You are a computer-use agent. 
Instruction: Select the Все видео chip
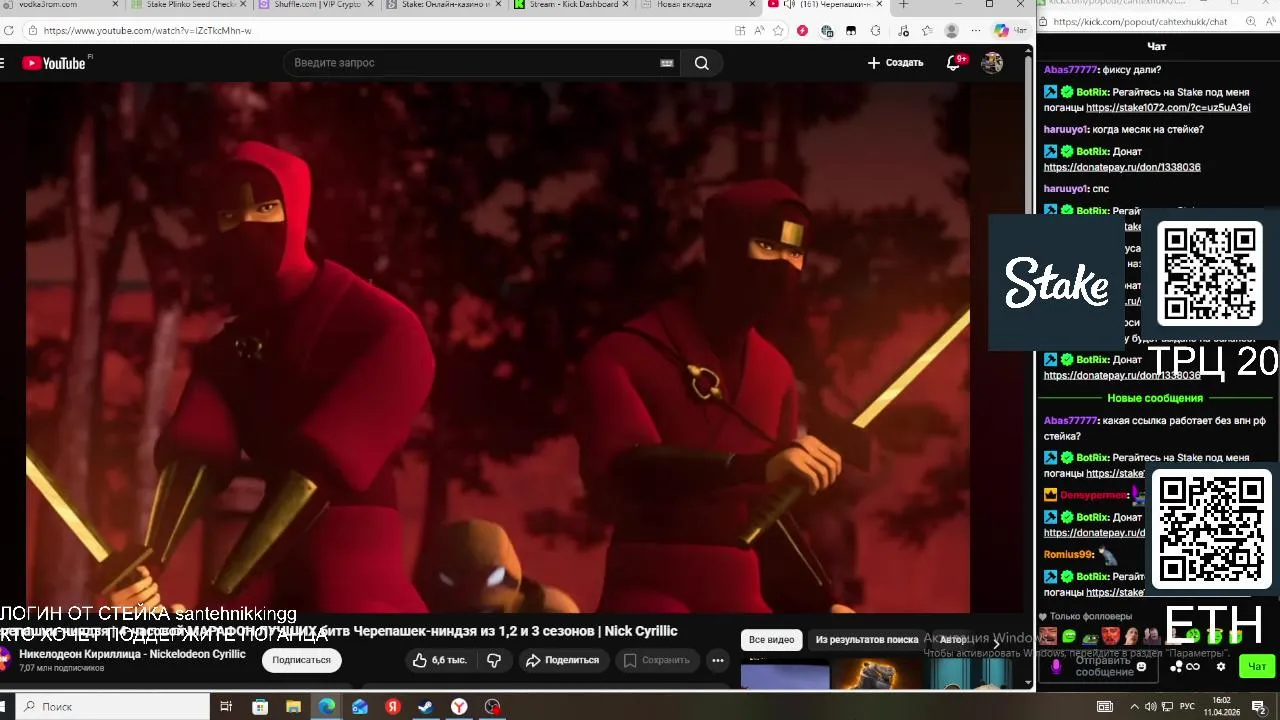(771, 640)
